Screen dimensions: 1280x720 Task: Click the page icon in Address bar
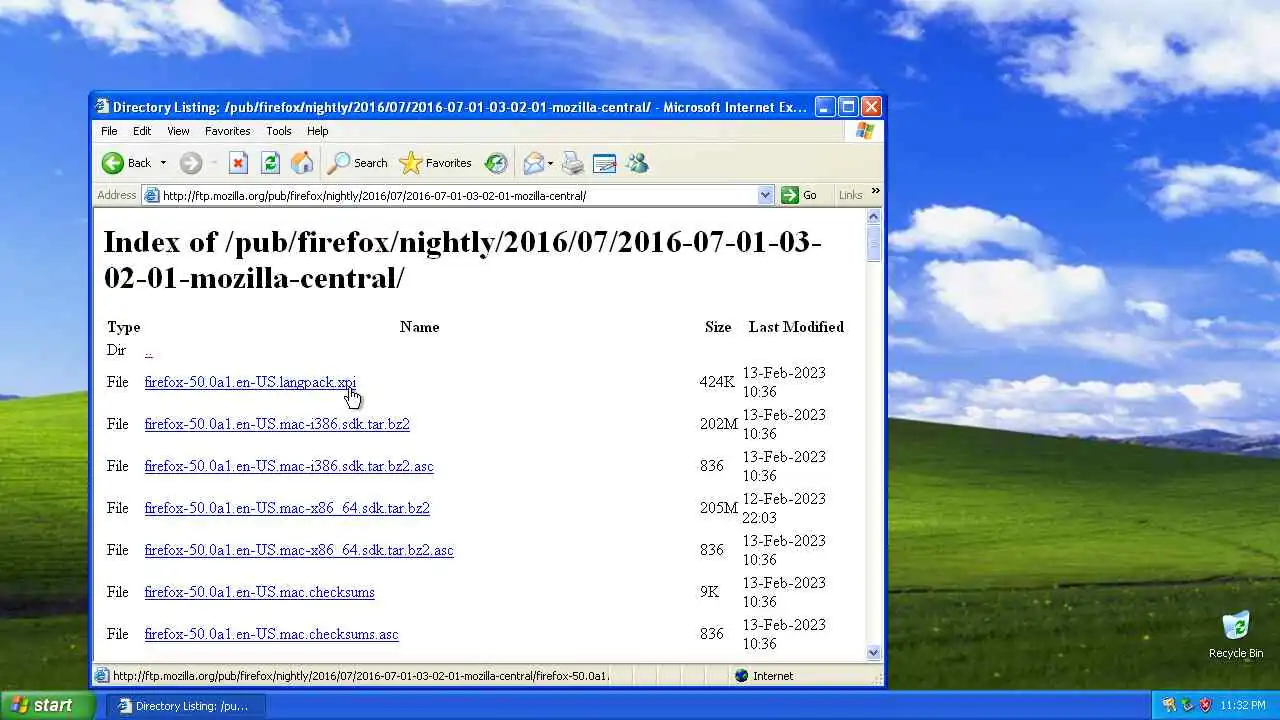click(152, 195)
